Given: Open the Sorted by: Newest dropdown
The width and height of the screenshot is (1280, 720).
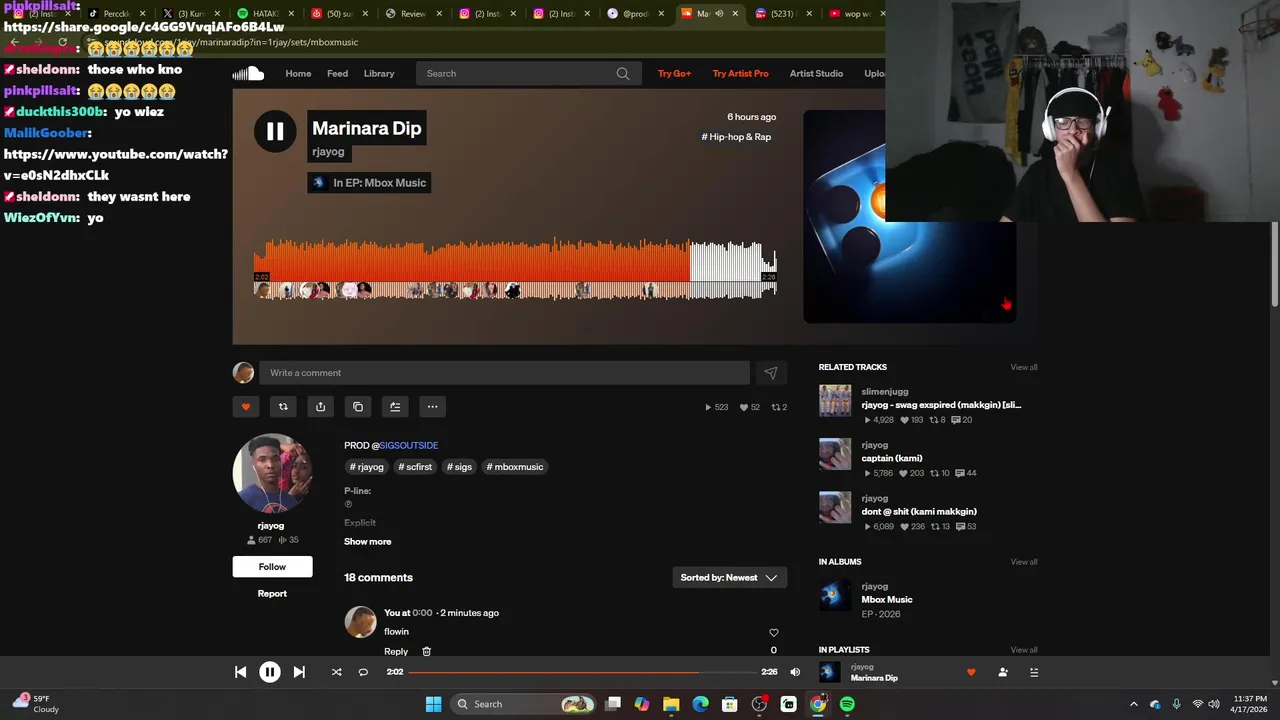Looking at the screenshot, I should click(729, 578).
